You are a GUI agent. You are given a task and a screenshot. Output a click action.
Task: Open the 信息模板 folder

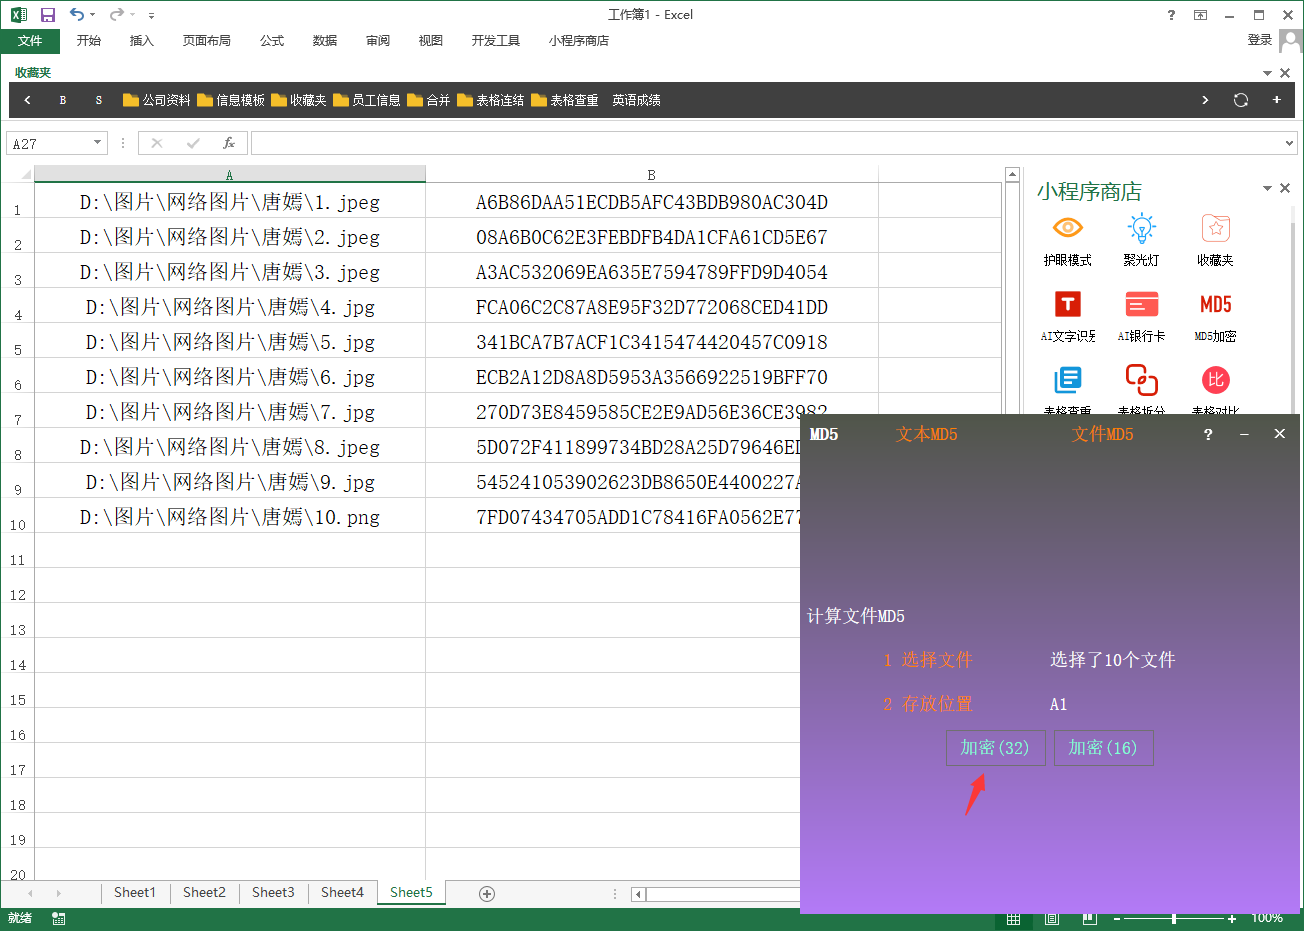point(231,100)
